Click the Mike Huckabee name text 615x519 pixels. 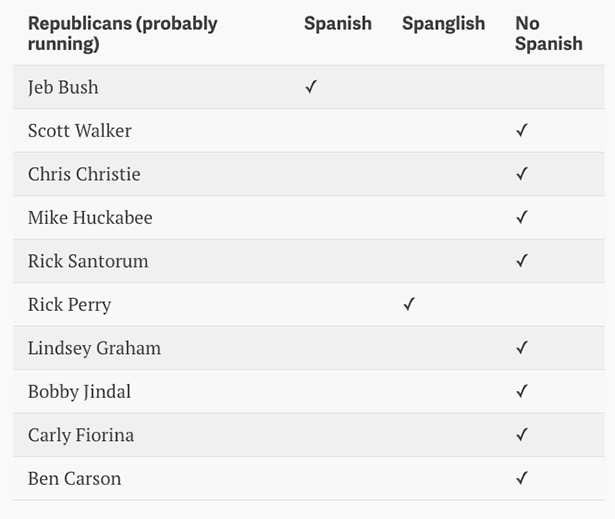90,218
